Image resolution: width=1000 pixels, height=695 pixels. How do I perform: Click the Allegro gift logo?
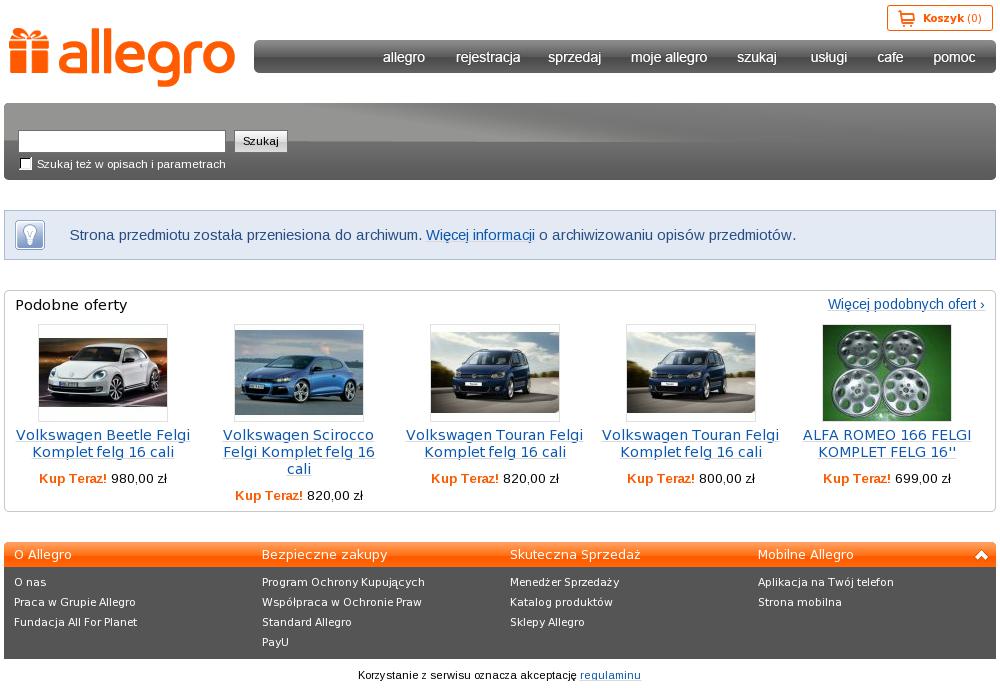122,57
